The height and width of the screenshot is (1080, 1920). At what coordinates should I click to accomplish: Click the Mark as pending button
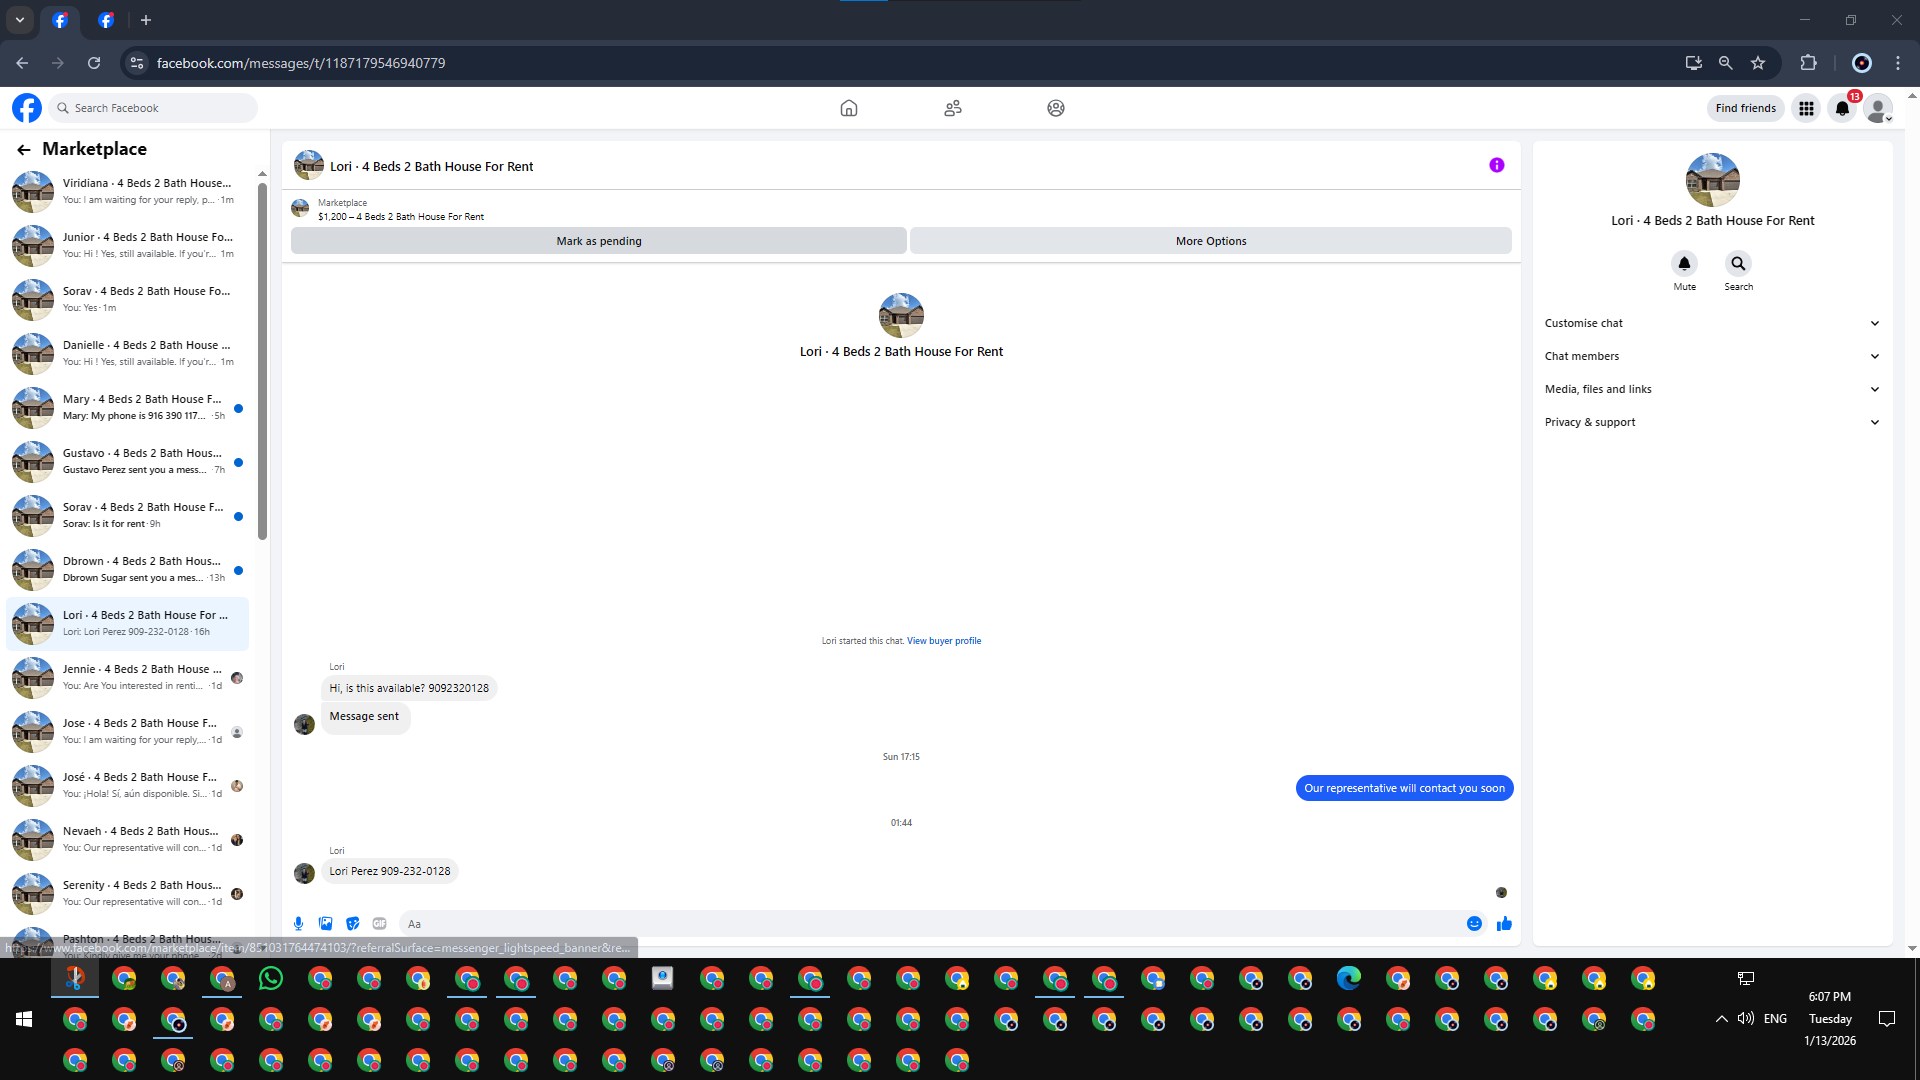(598, 241)
